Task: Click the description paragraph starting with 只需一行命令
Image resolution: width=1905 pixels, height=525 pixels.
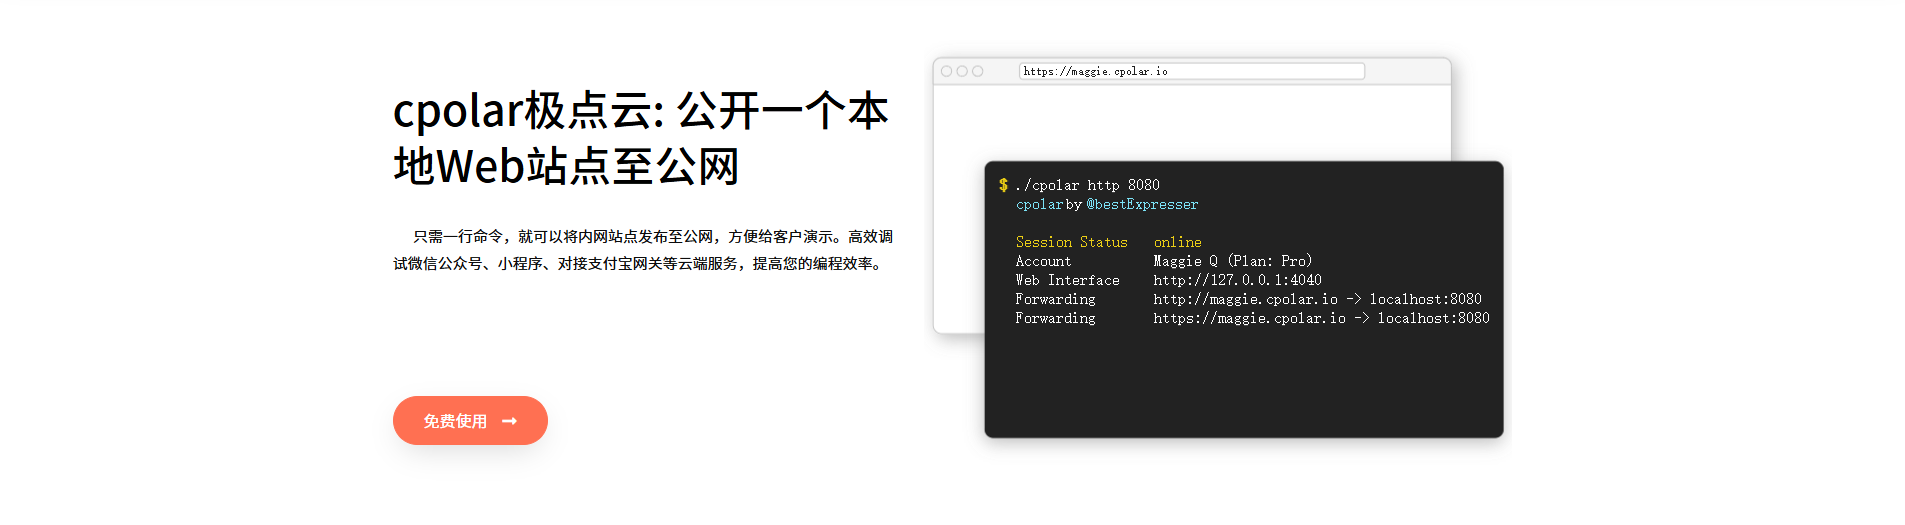Action: click(x=642, y=250)
